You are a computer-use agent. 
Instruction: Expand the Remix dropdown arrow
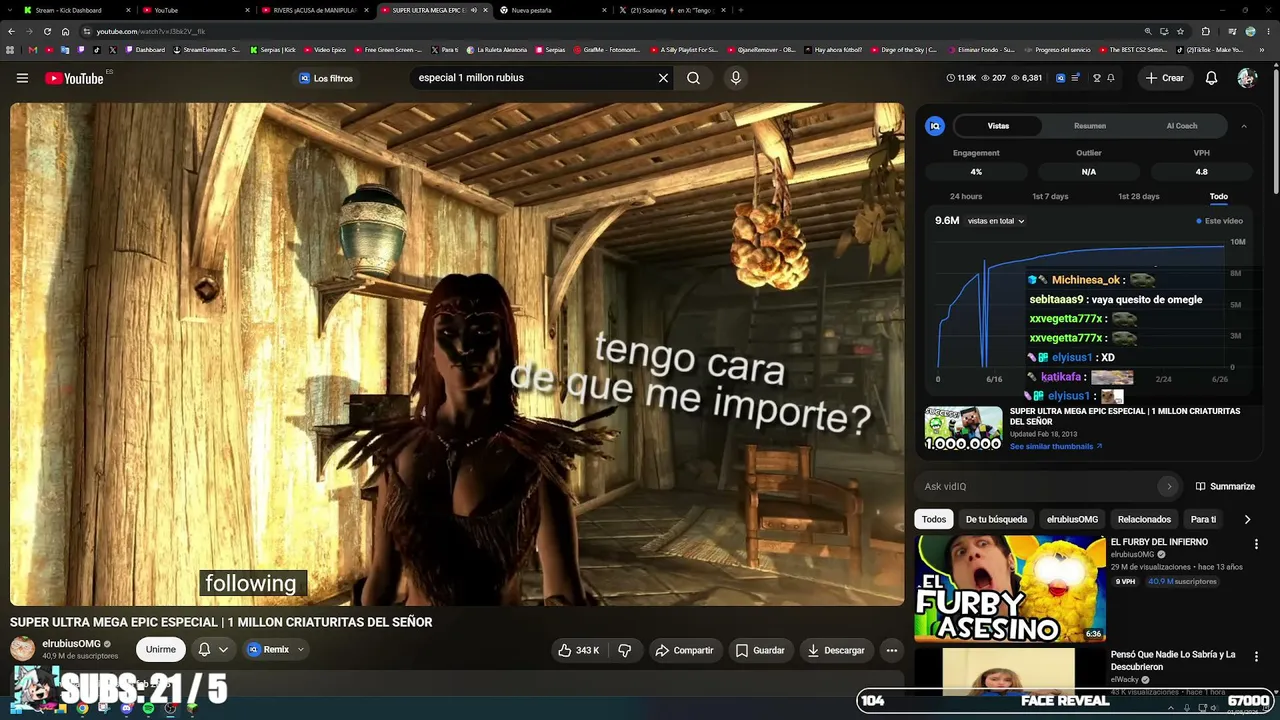pyautogui.click(x=300, y=650)
